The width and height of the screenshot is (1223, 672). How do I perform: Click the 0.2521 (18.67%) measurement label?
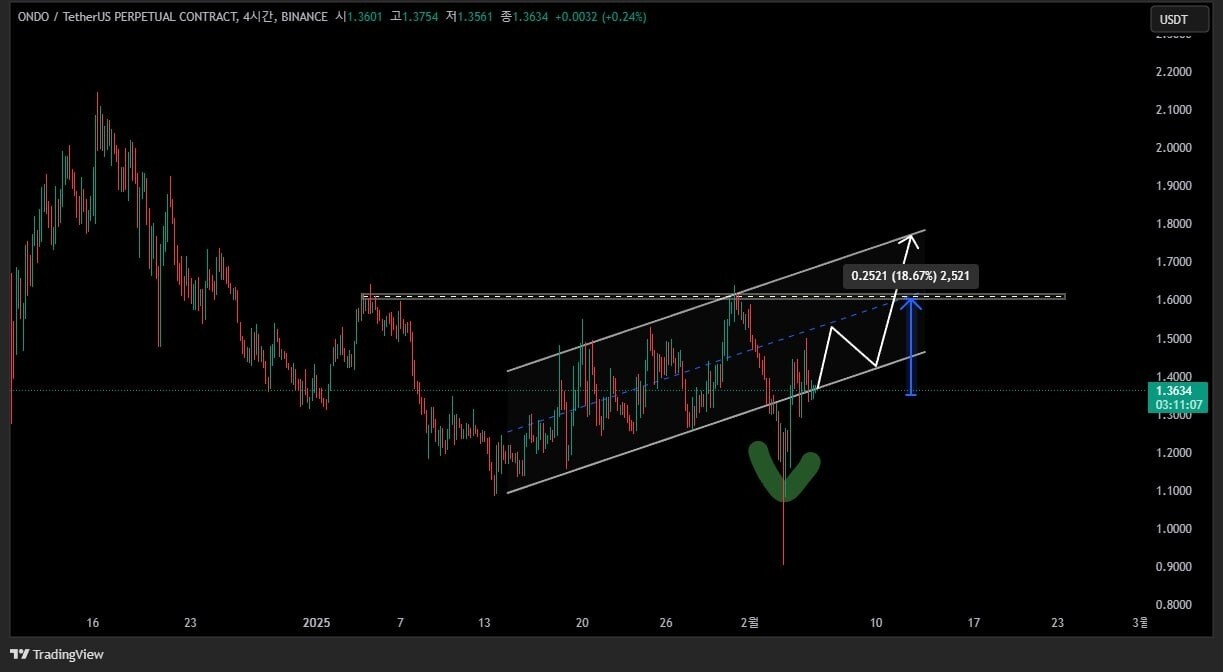910,275
